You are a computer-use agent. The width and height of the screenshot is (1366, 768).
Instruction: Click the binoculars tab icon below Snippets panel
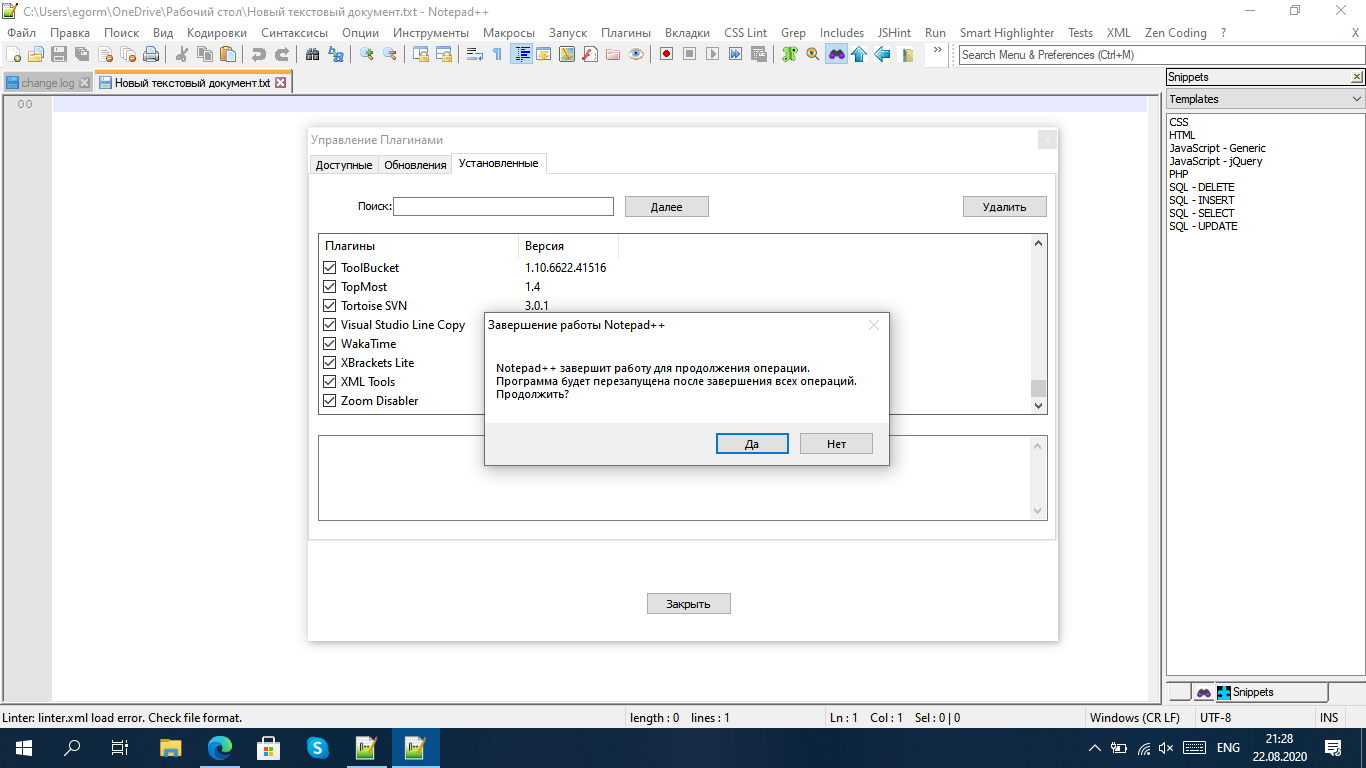[x=1204, y=692]
